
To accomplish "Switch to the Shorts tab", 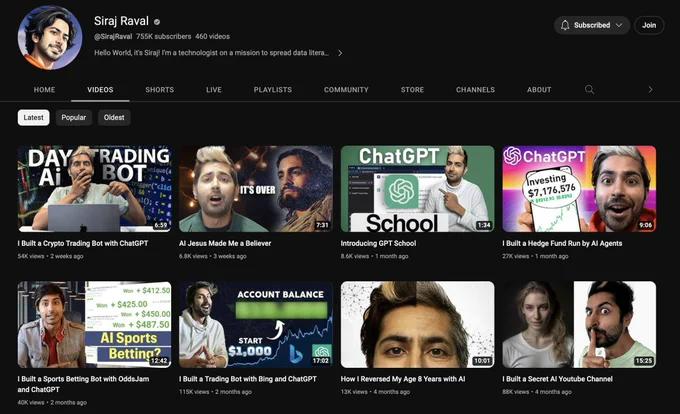I will click(159, 90).
